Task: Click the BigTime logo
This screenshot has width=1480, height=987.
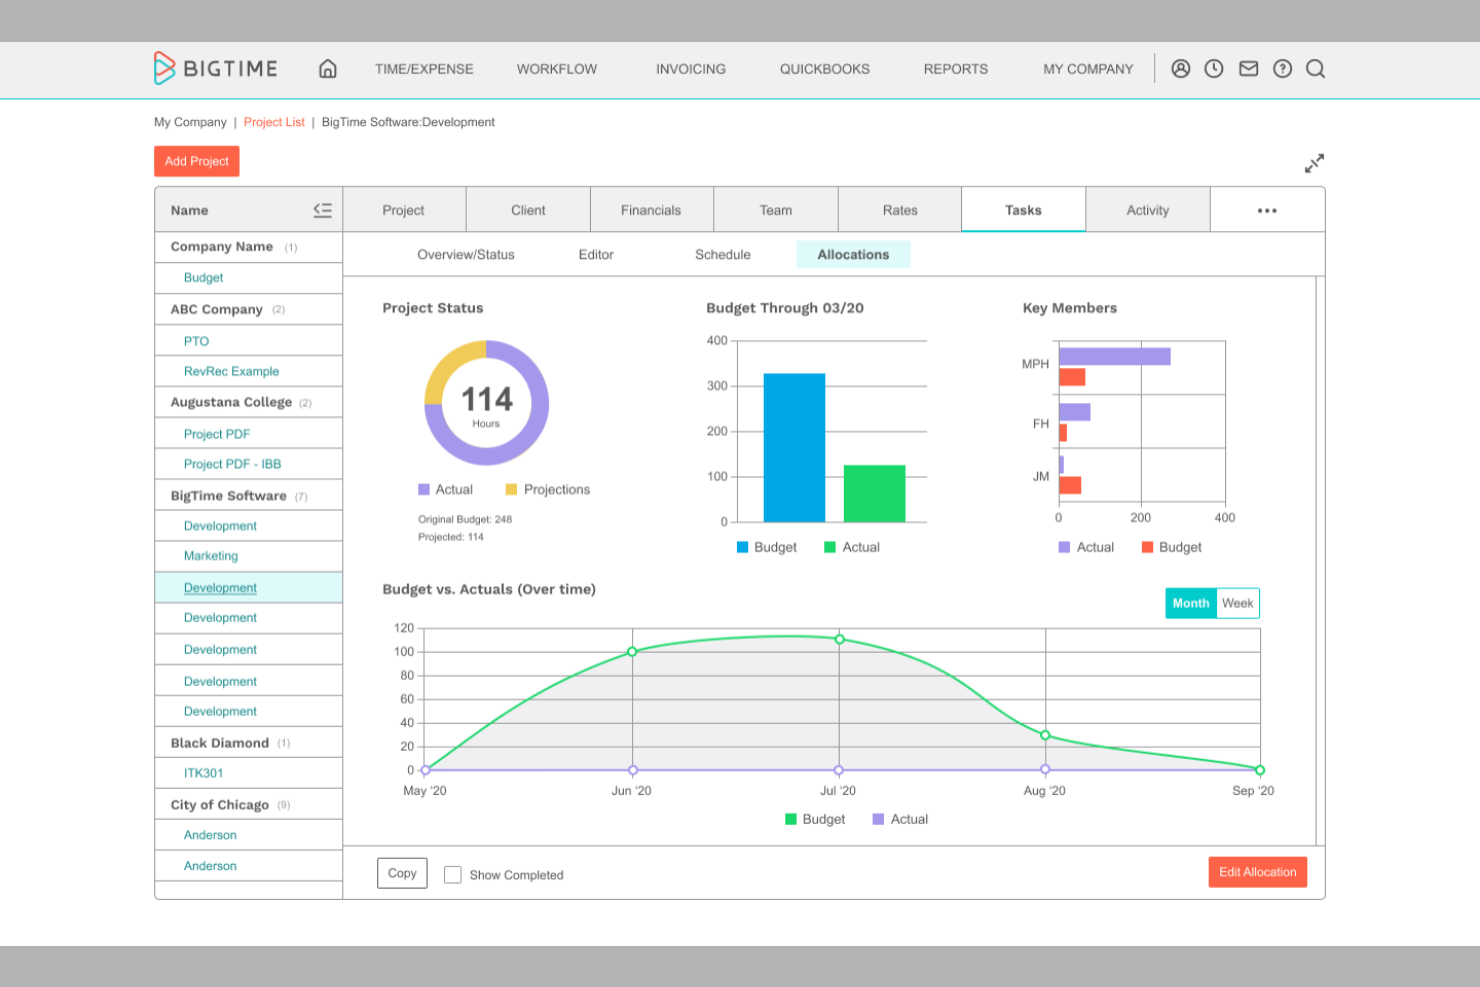Action: (x=216, y=68)
